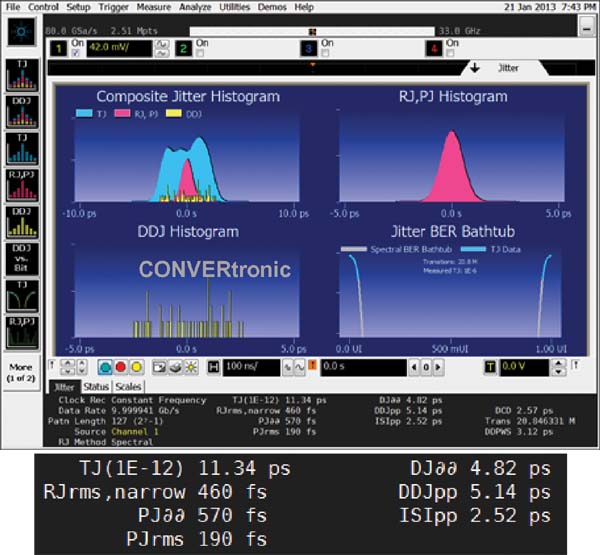
Task: Open the DDJ vs. Bit sidebar icon
Action: tap(22, 259)
